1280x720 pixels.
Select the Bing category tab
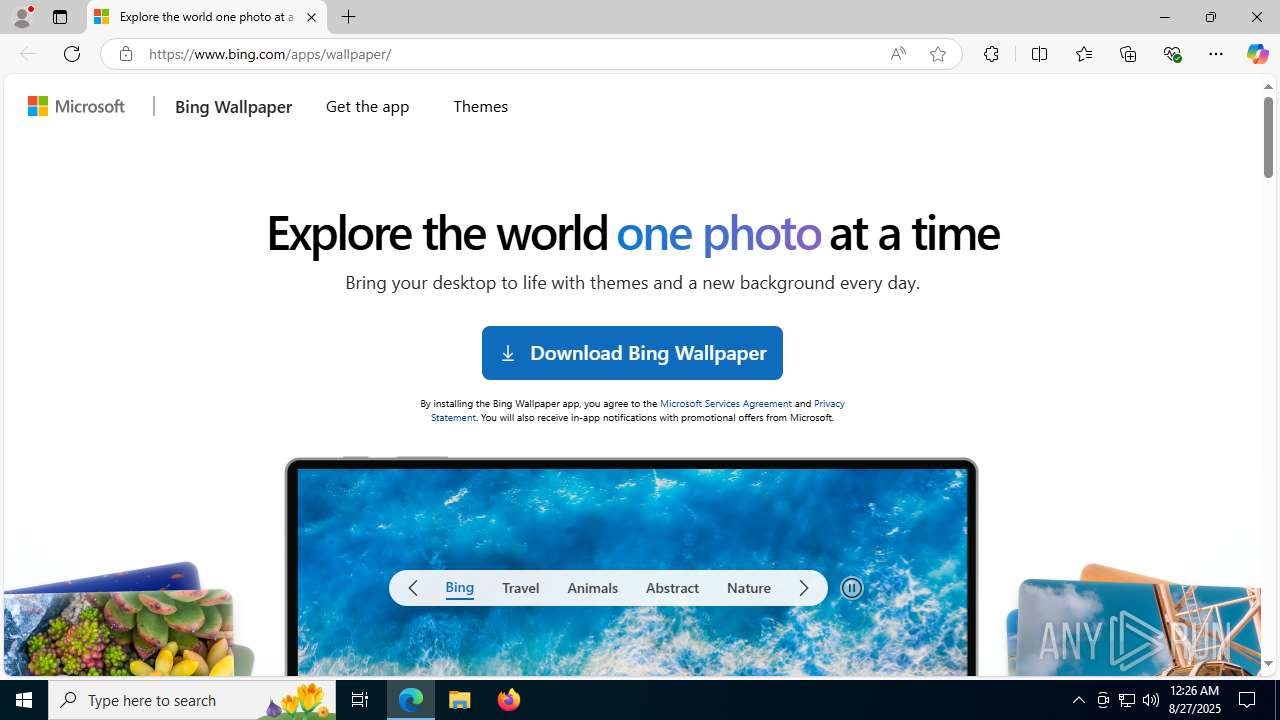tap(460, 588)
